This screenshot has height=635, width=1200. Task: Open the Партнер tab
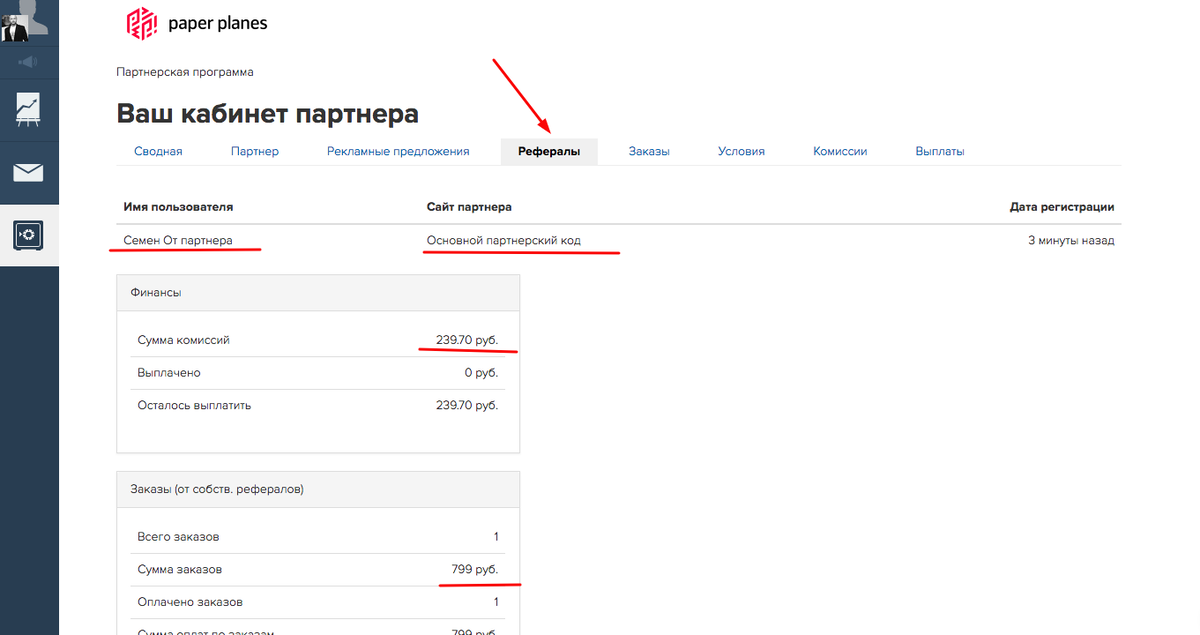(254, 151)
